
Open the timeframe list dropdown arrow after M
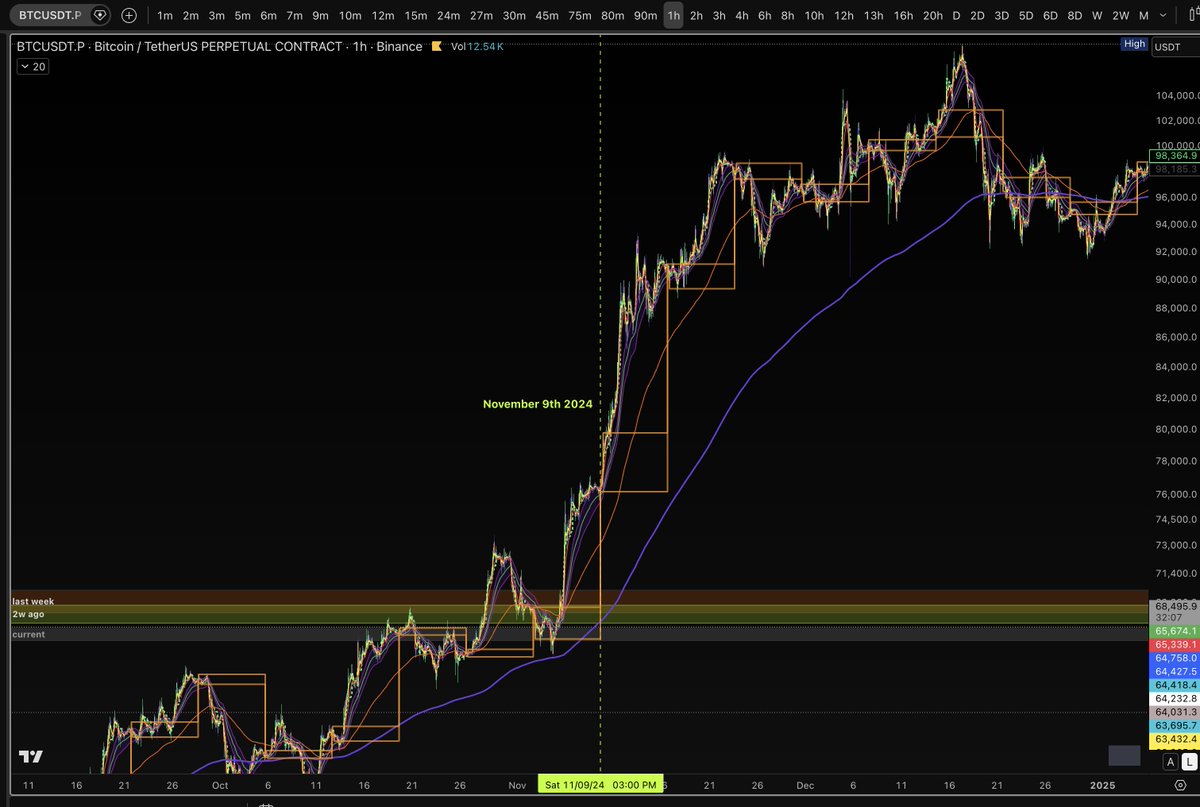[1163, 16]
